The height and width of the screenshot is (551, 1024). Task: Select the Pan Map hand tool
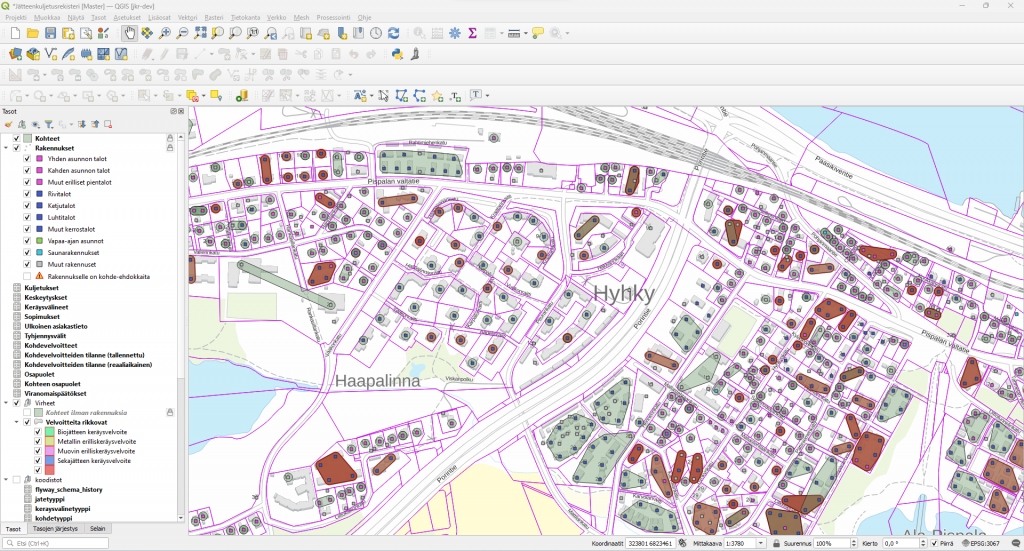click(x=130, y=33)
